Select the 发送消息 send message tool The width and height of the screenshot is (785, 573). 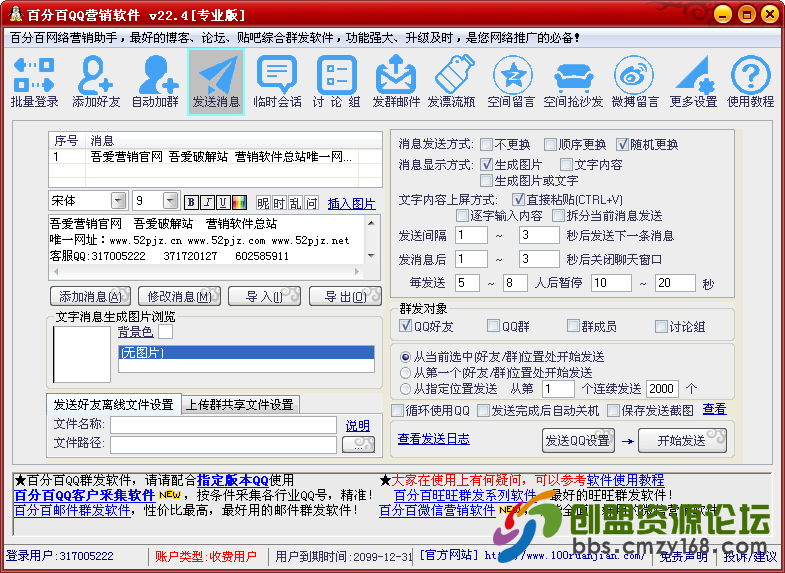click(x=216, y=82)
